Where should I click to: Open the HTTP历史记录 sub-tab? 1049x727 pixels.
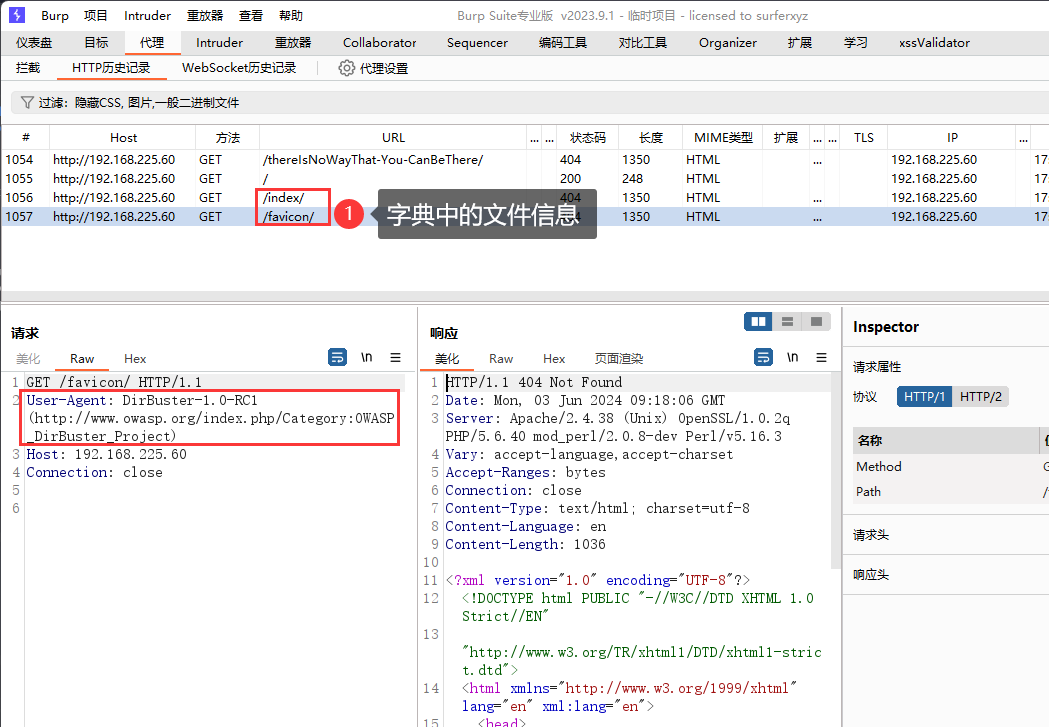click(111, 68)
